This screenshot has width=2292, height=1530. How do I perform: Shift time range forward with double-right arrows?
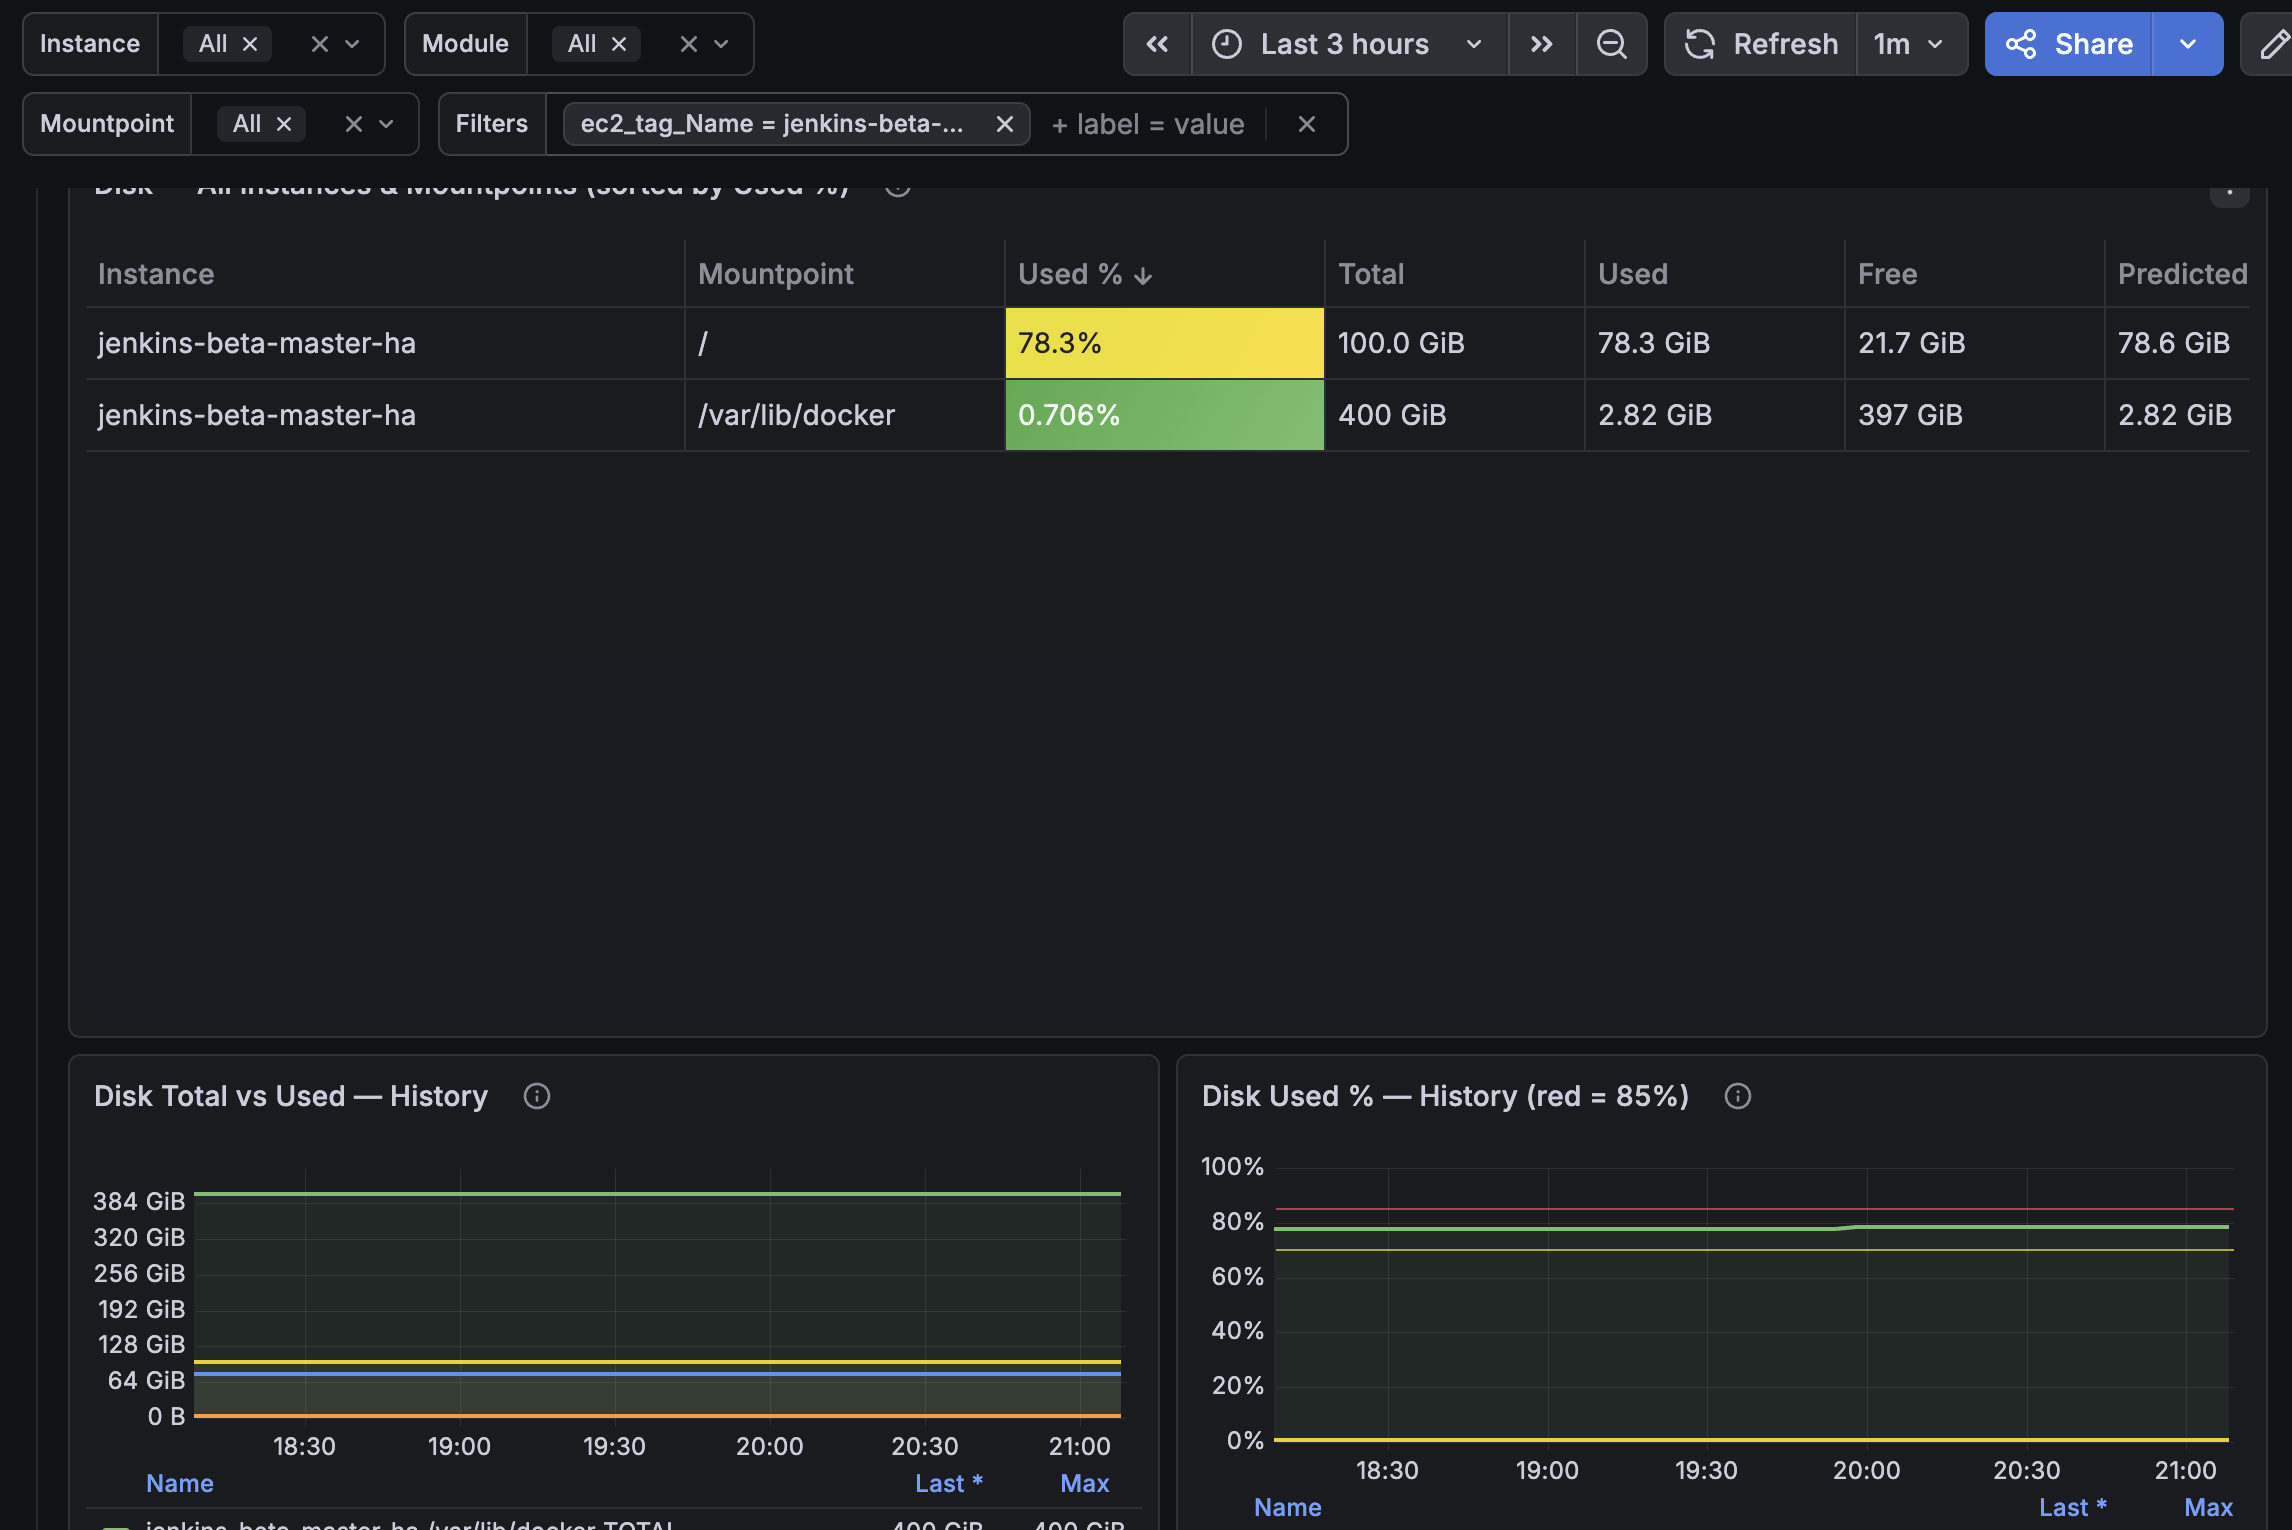click(x=1542, y=44)
